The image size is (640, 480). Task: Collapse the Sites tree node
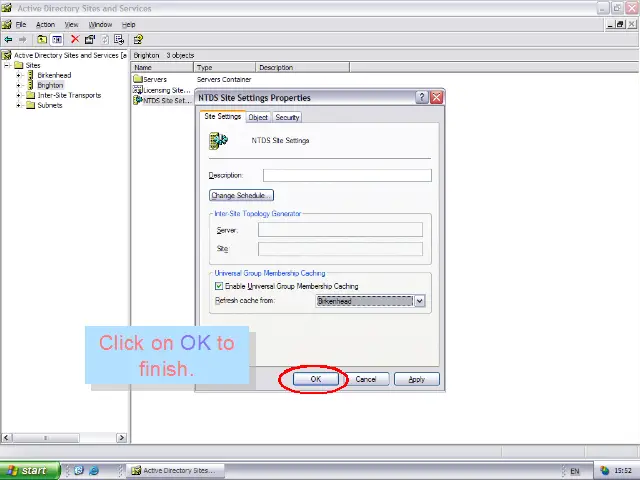(7, 65)
